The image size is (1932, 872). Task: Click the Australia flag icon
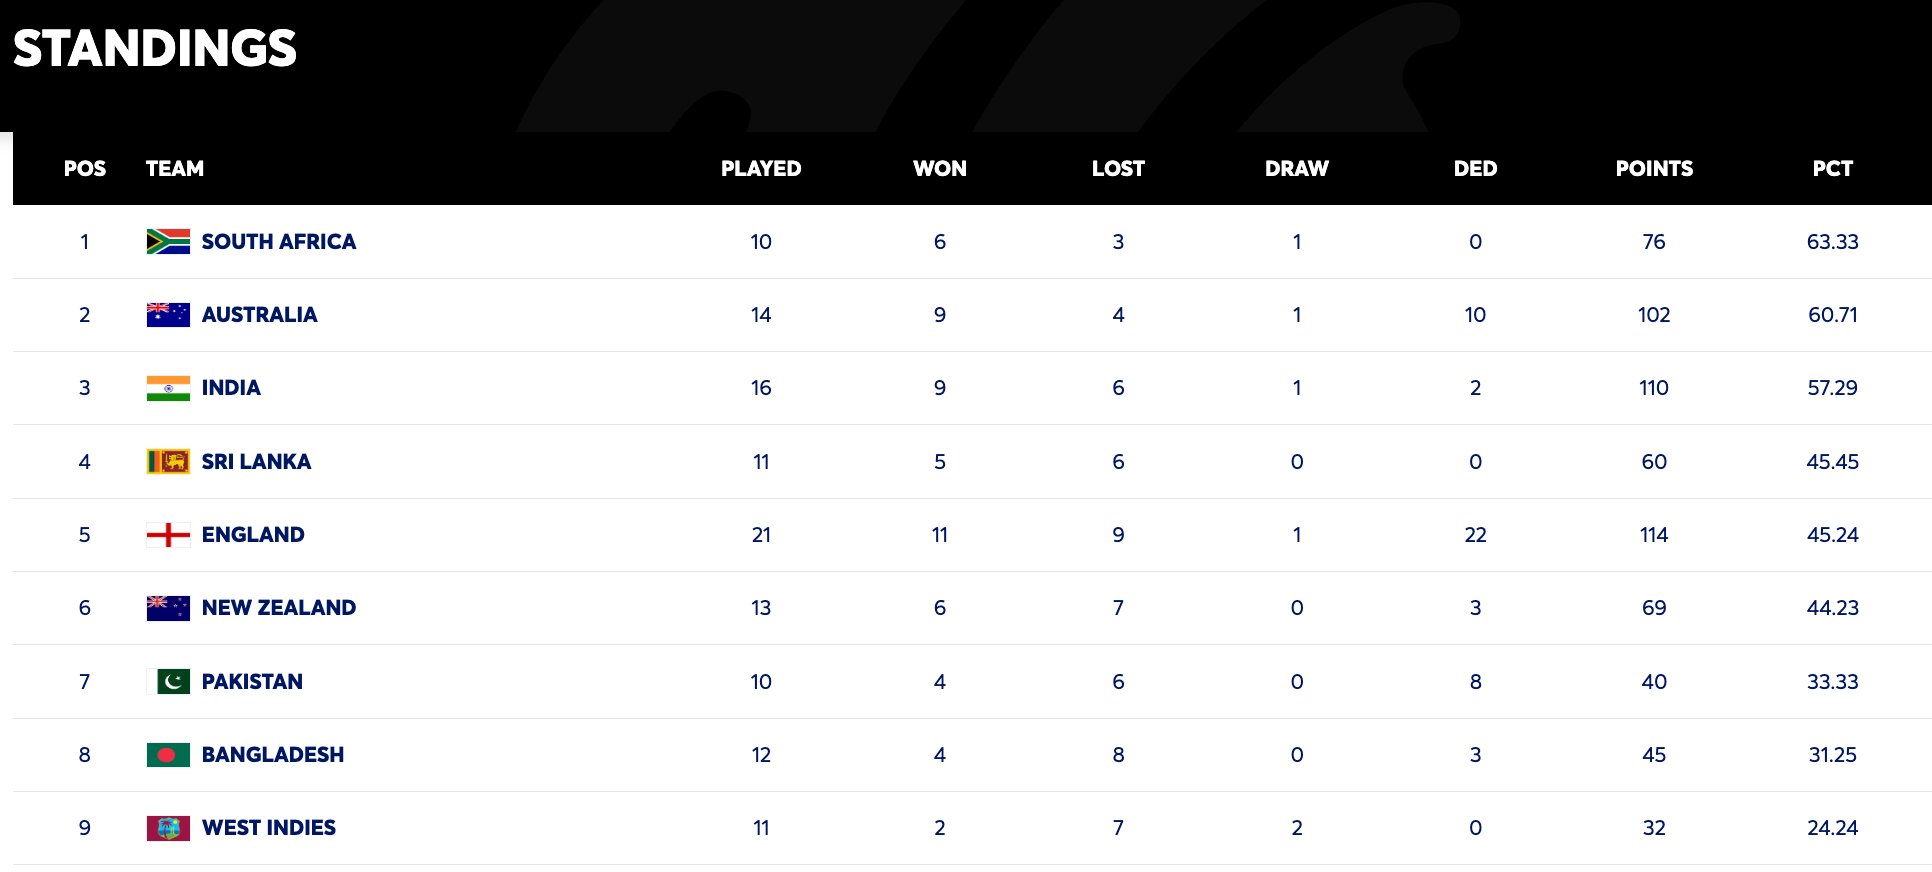coord(168,315)
